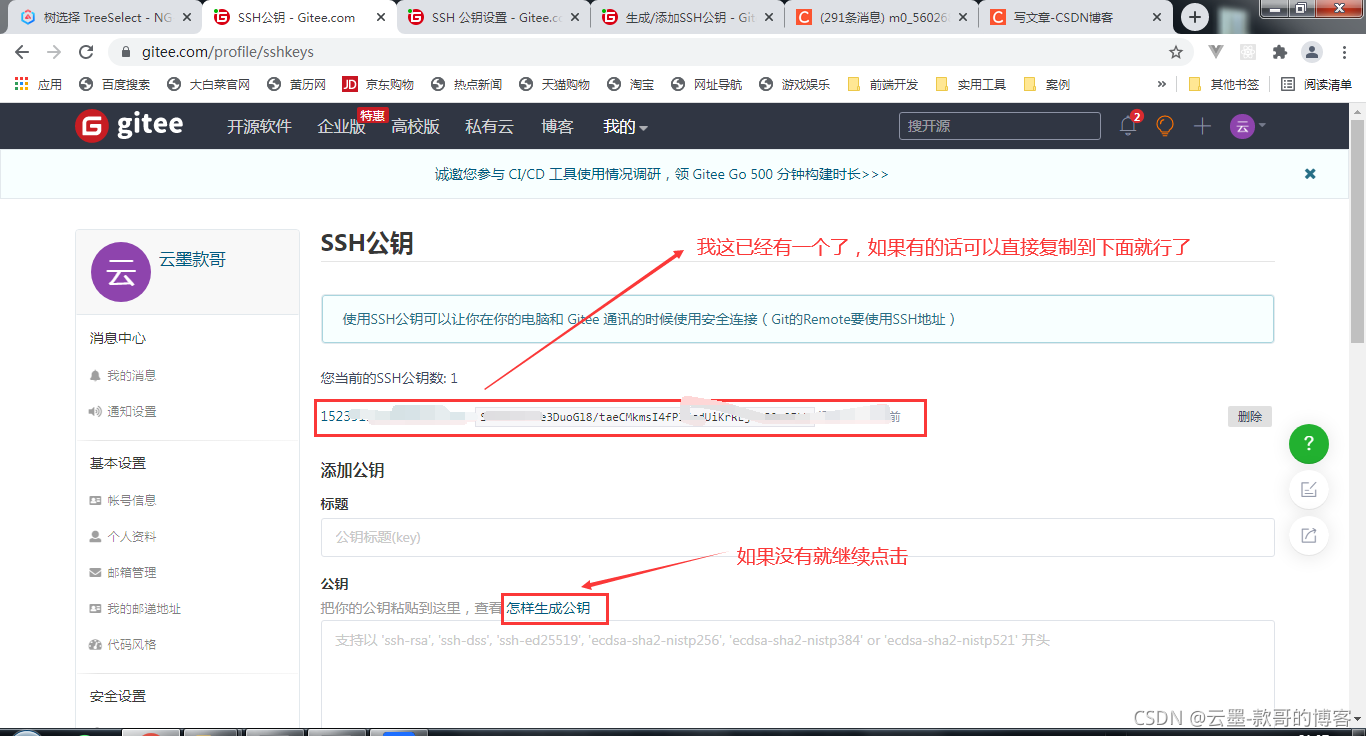Screen dimensions: 1366x736
Task: Open the 网址导航 bookmark
Action: 706,85
